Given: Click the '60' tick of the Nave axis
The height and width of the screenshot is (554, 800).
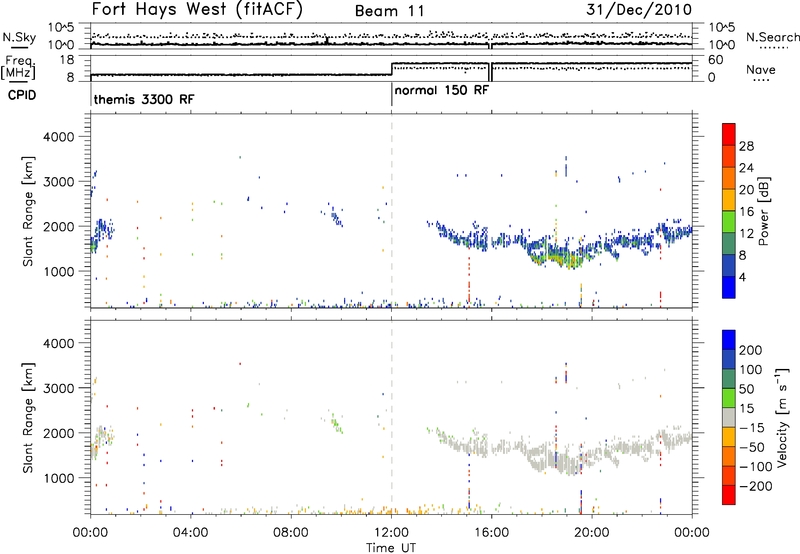Looking at the screenshot, I should pyautogui.click(x=715, y=60).
